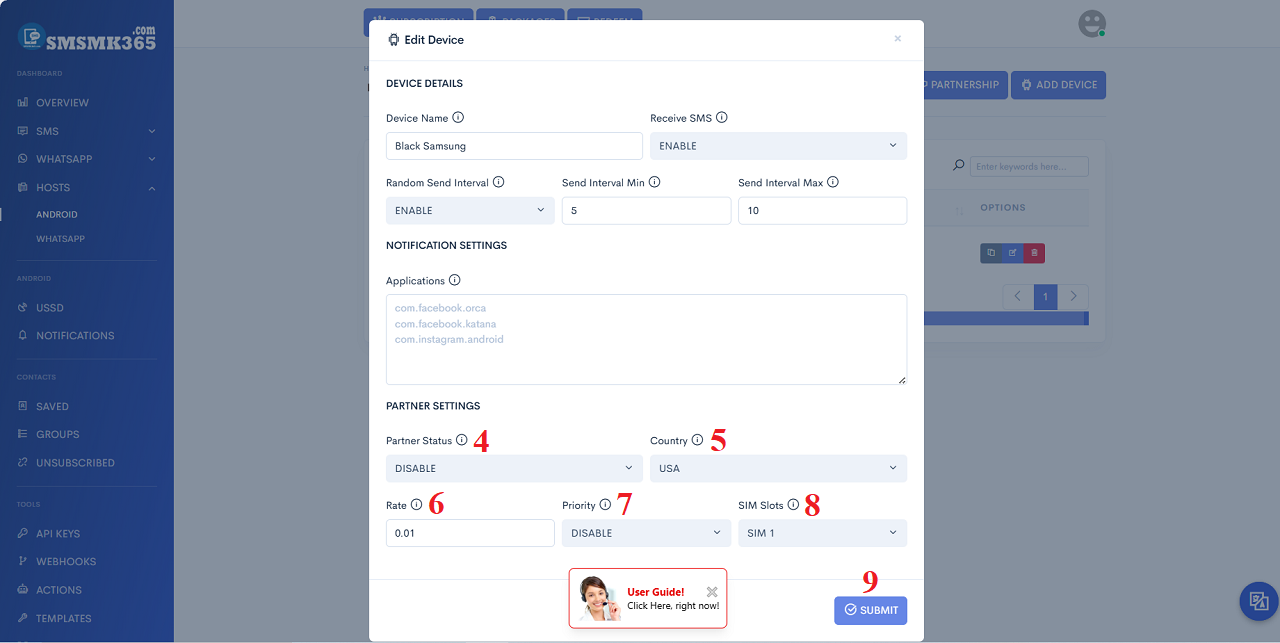Click page 1 in pagination
The image size is (1280, 643).
click(x=1046, y=297)
